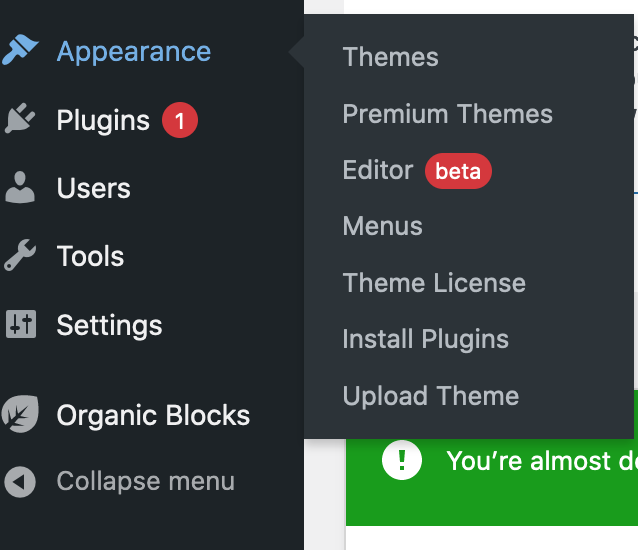Image resolution: width=638 pixels, height=550 pixels.
Task: Click the Settings sliders icon
Action: coord(21,324)
